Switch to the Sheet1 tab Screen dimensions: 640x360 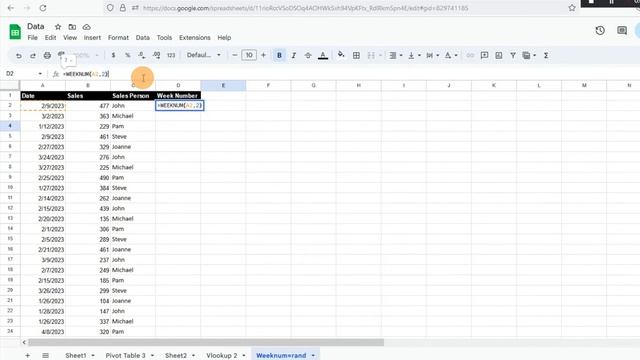76,356
